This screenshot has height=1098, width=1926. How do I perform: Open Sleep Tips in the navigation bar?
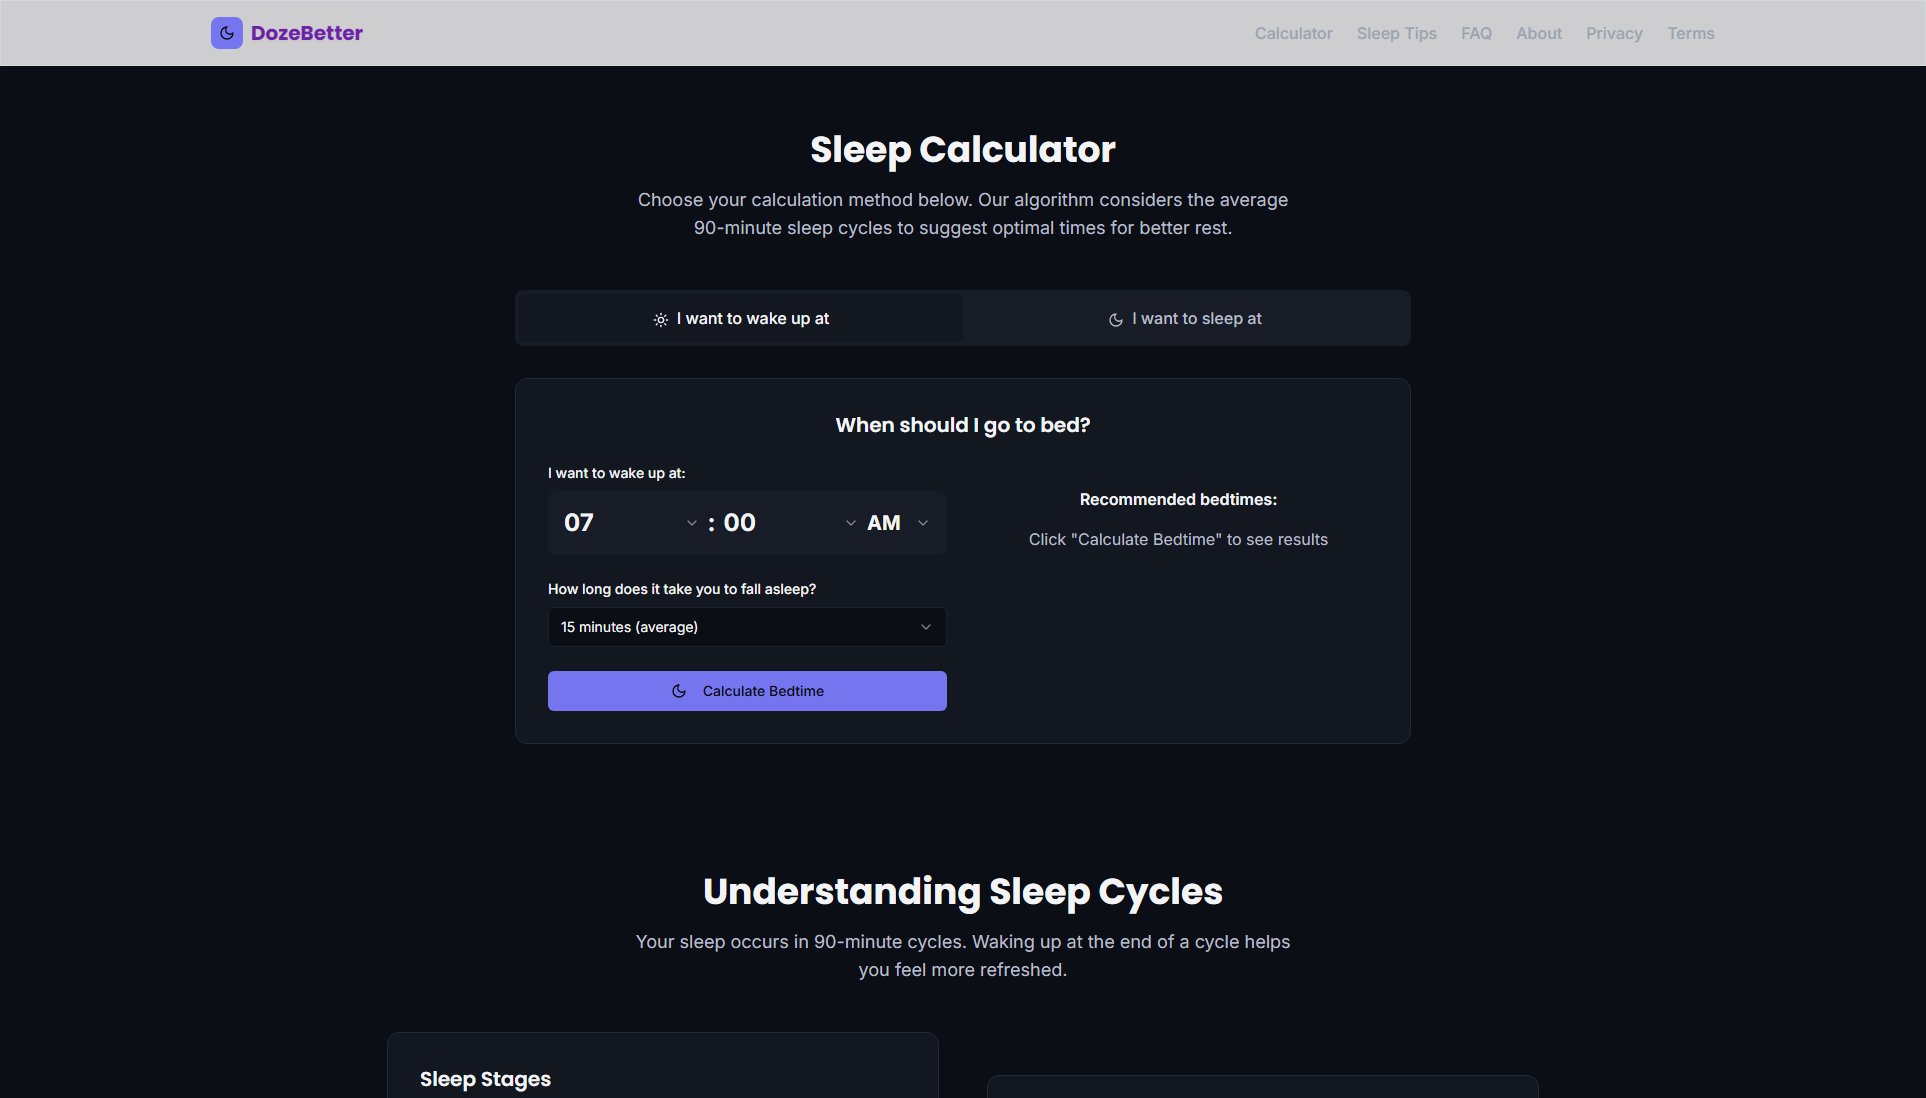(1396, 33)
